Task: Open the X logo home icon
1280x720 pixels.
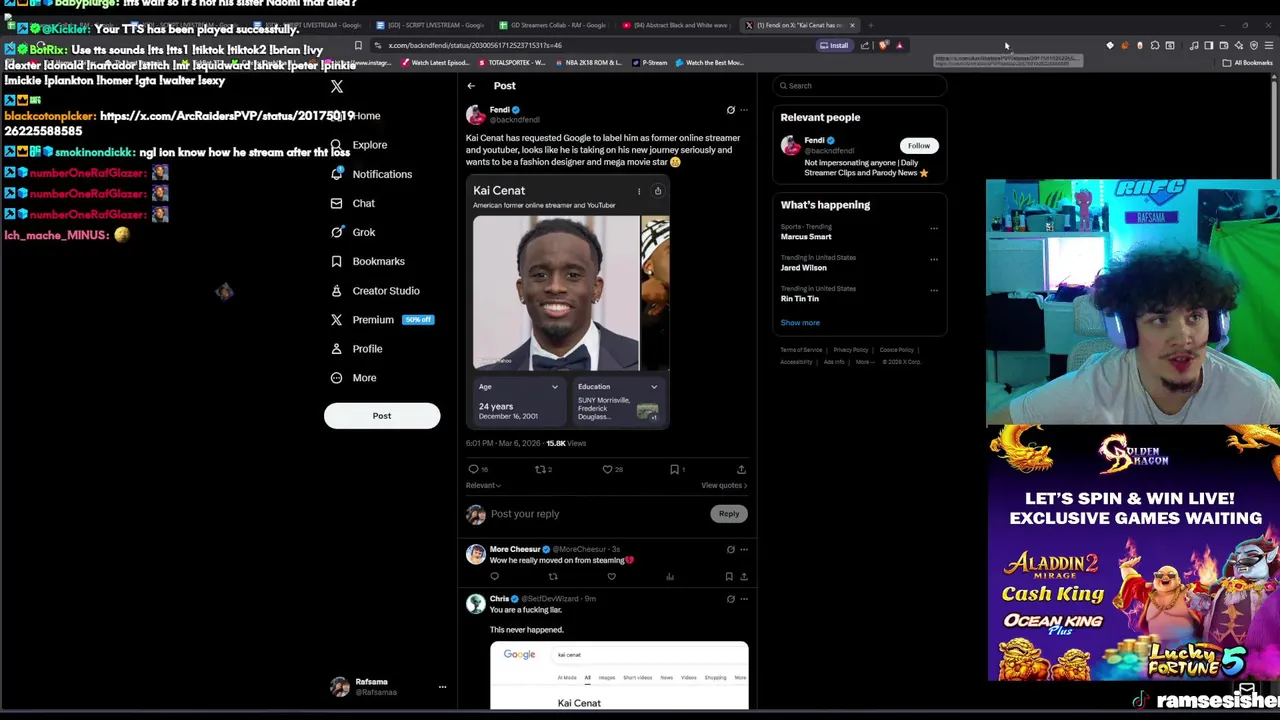Action: coord(337,87)
